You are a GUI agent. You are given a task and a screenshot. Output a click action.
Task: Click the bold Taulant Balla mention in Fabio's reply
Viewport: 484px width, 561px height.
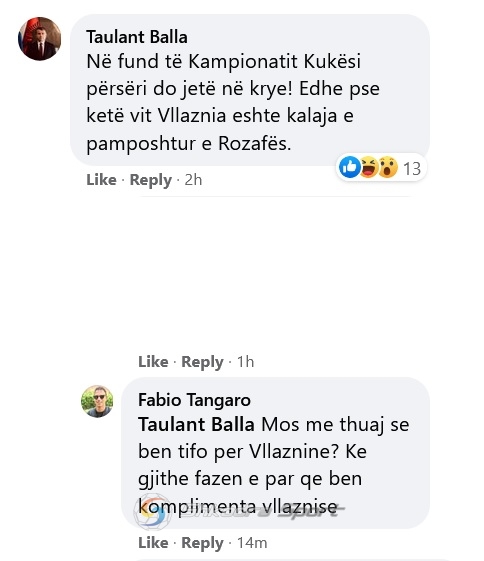(x=196, y=425)
